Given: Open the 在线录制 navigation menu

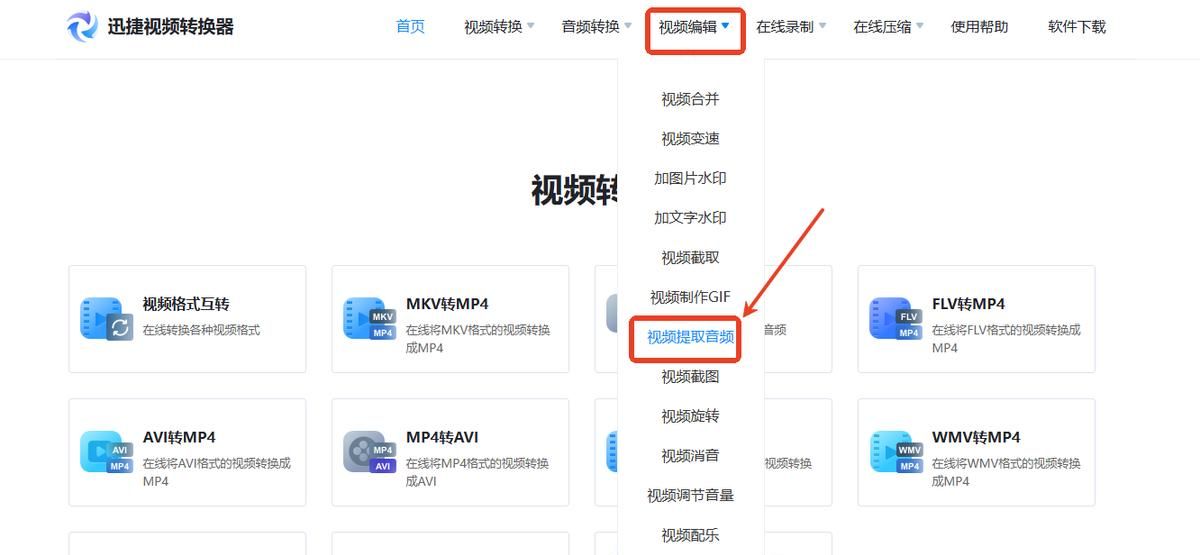Looking at the screenshot, I should [784, 27].
